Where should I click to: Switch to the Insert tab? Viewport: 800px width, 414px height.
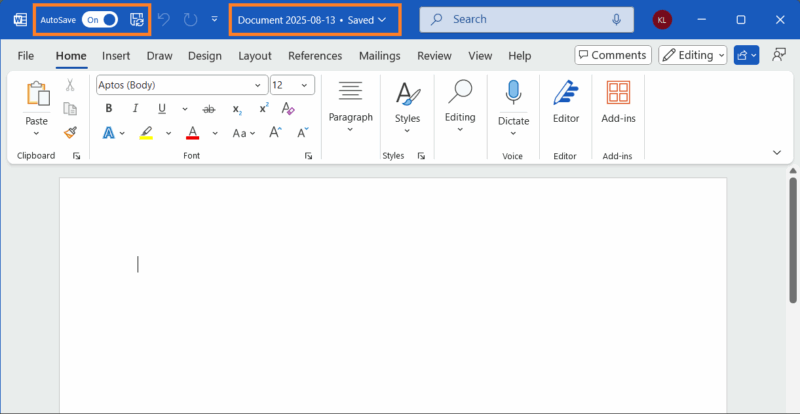tap(116, 56)
